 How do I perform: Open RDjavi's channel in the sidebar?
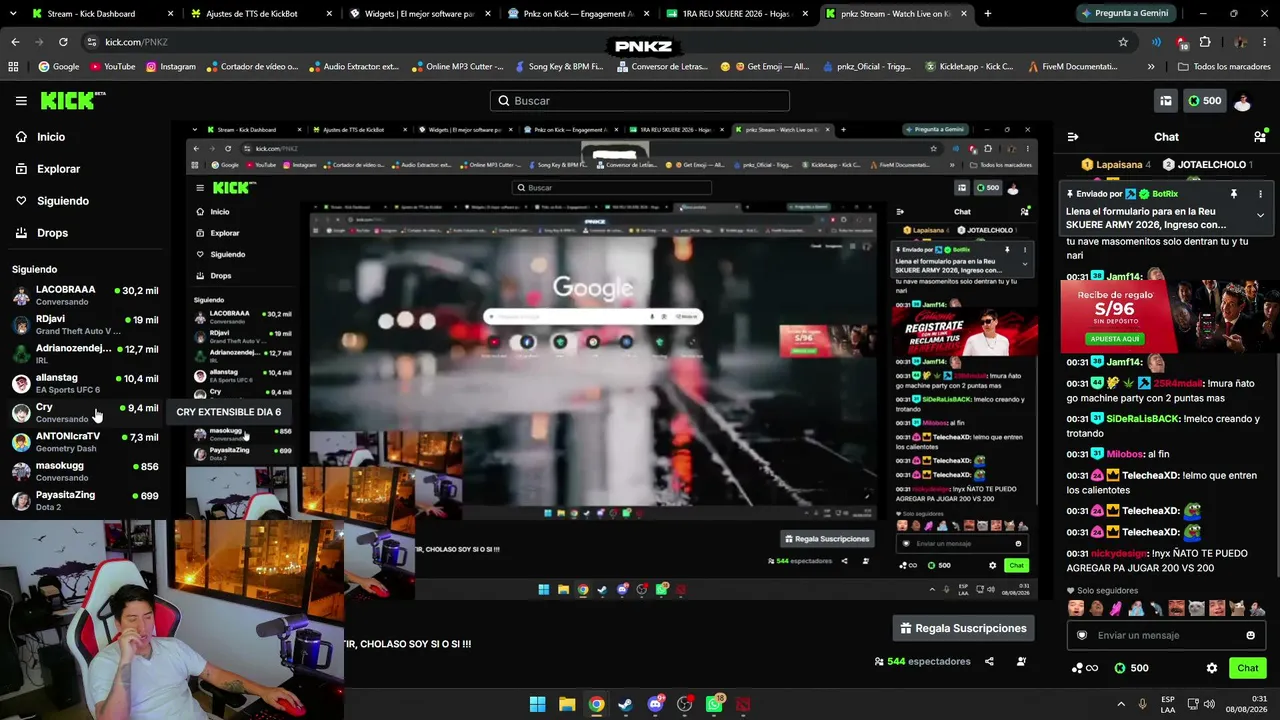coord(85,324)
